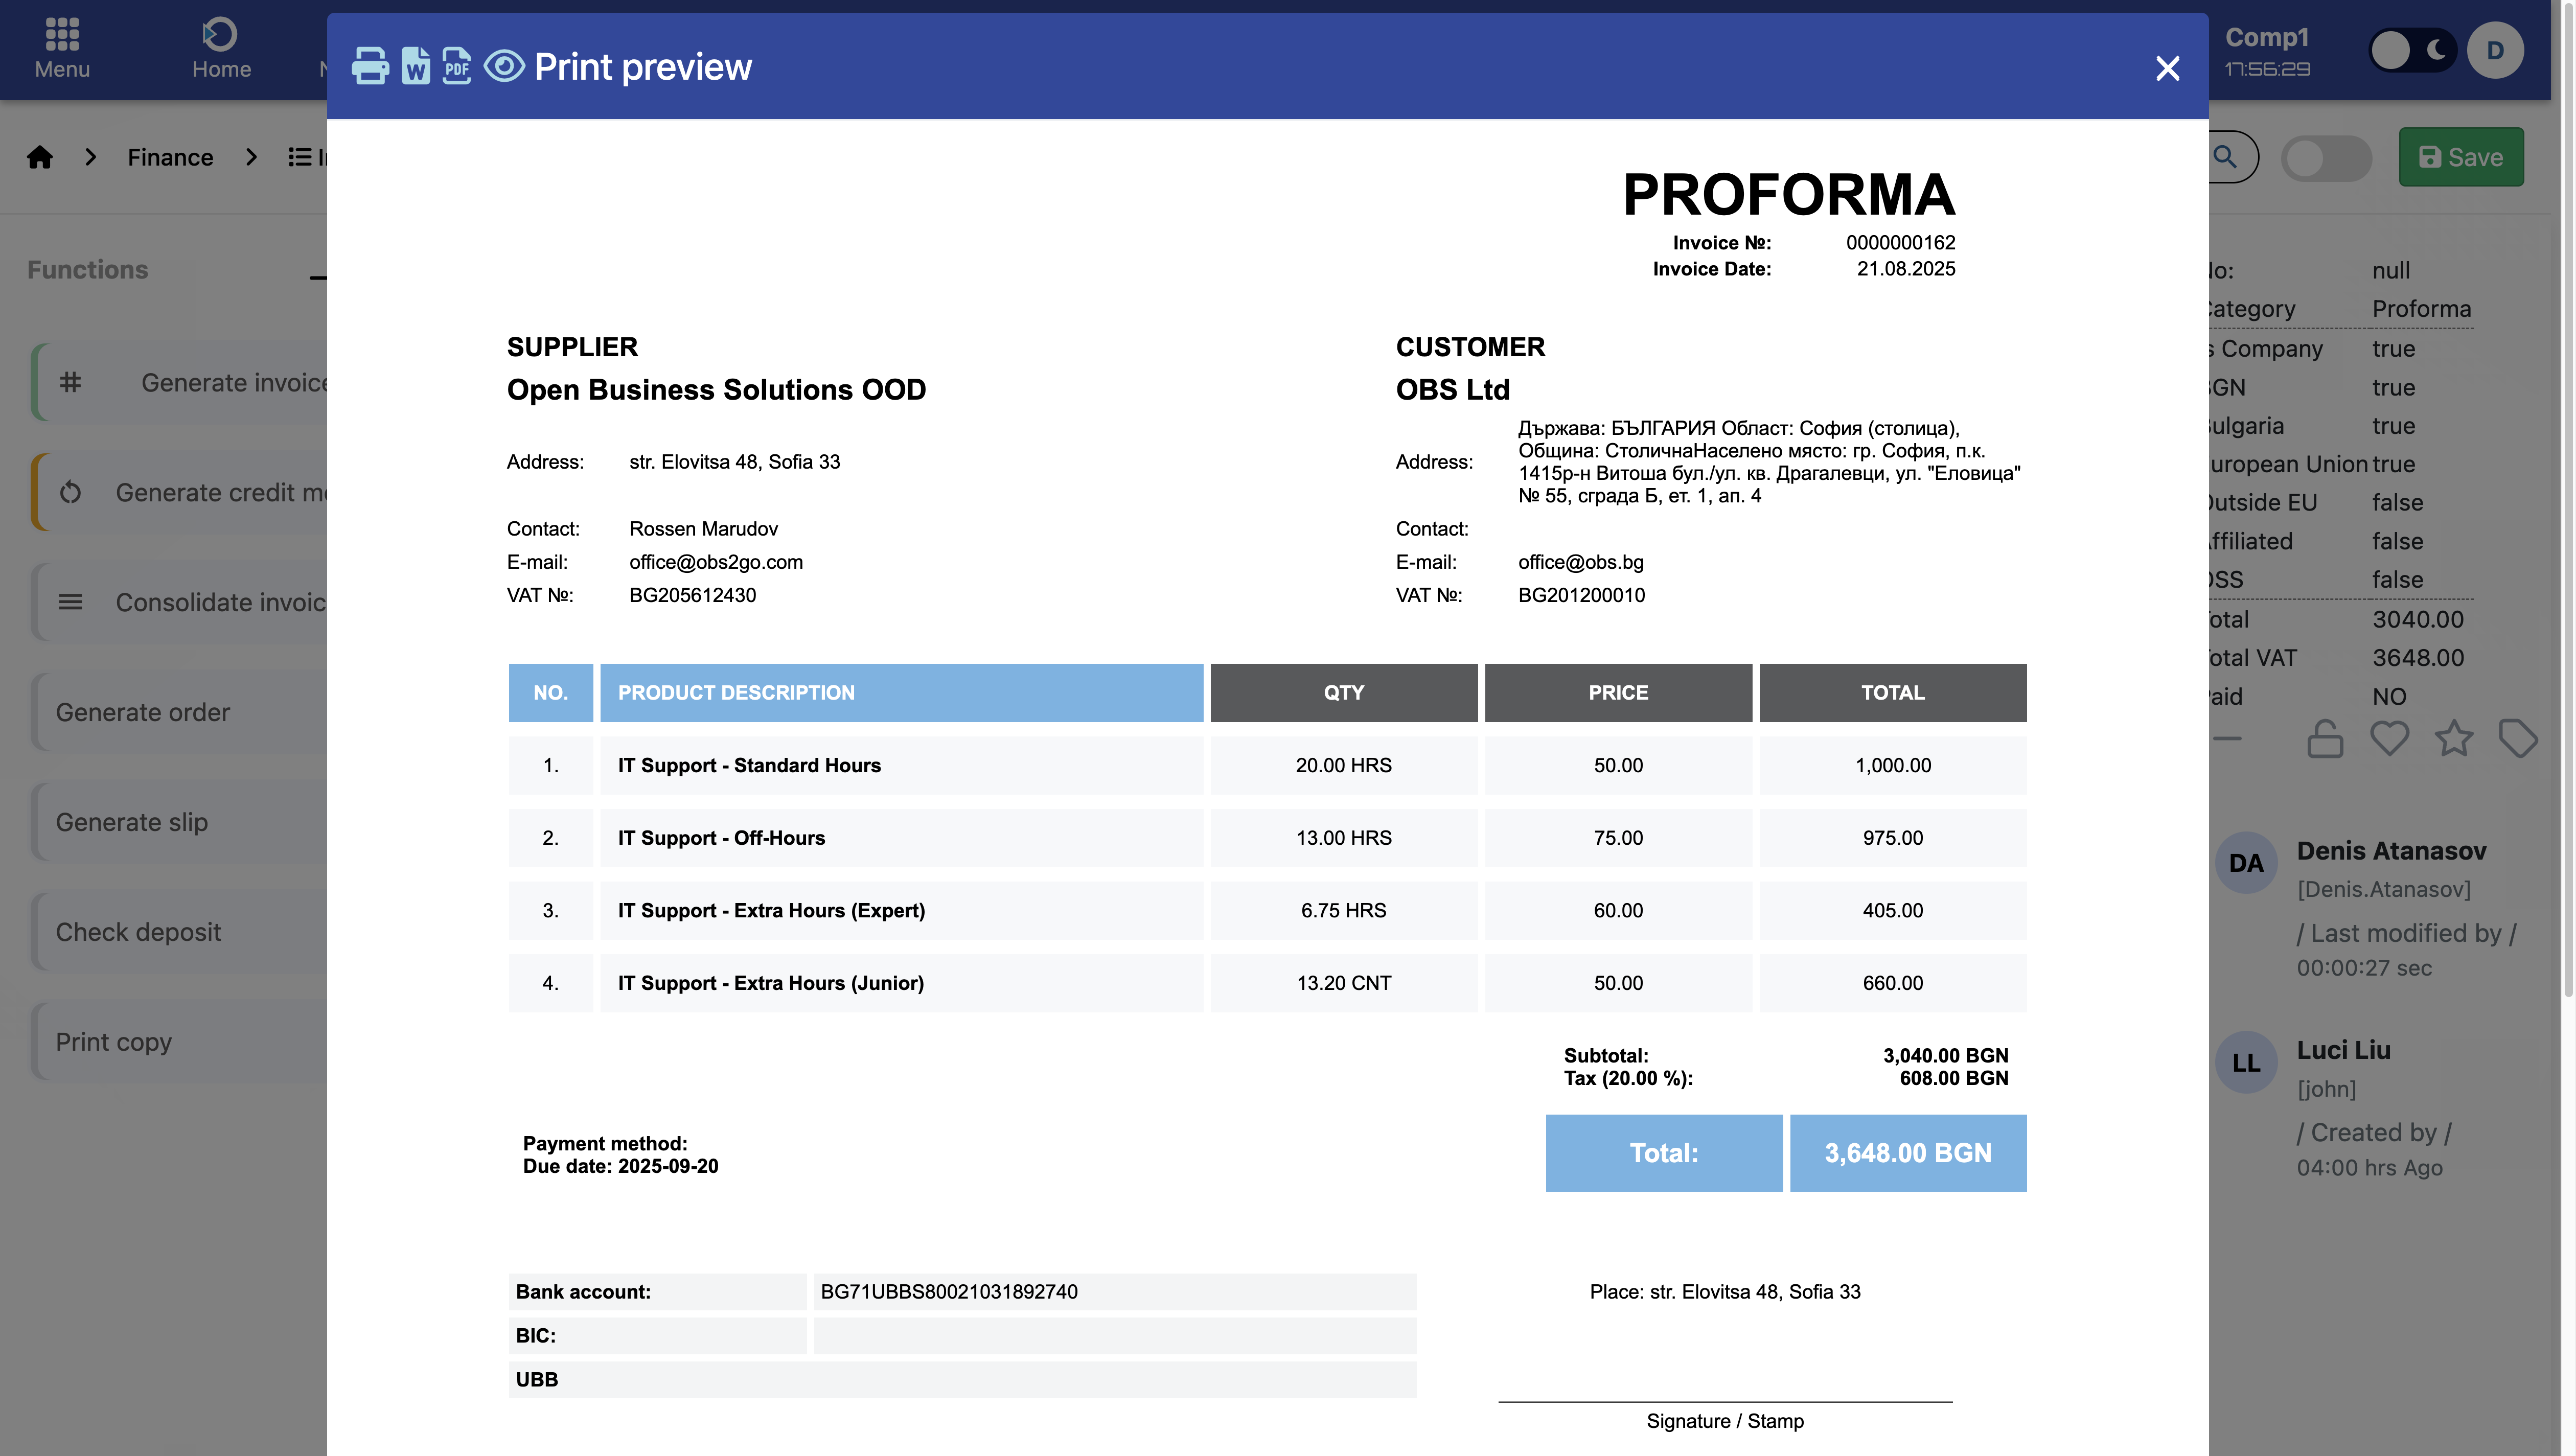Click the LL avatar of Luci Liu
2576x1456 pixels.
pyautogui.click(x=2246, y=1062)
